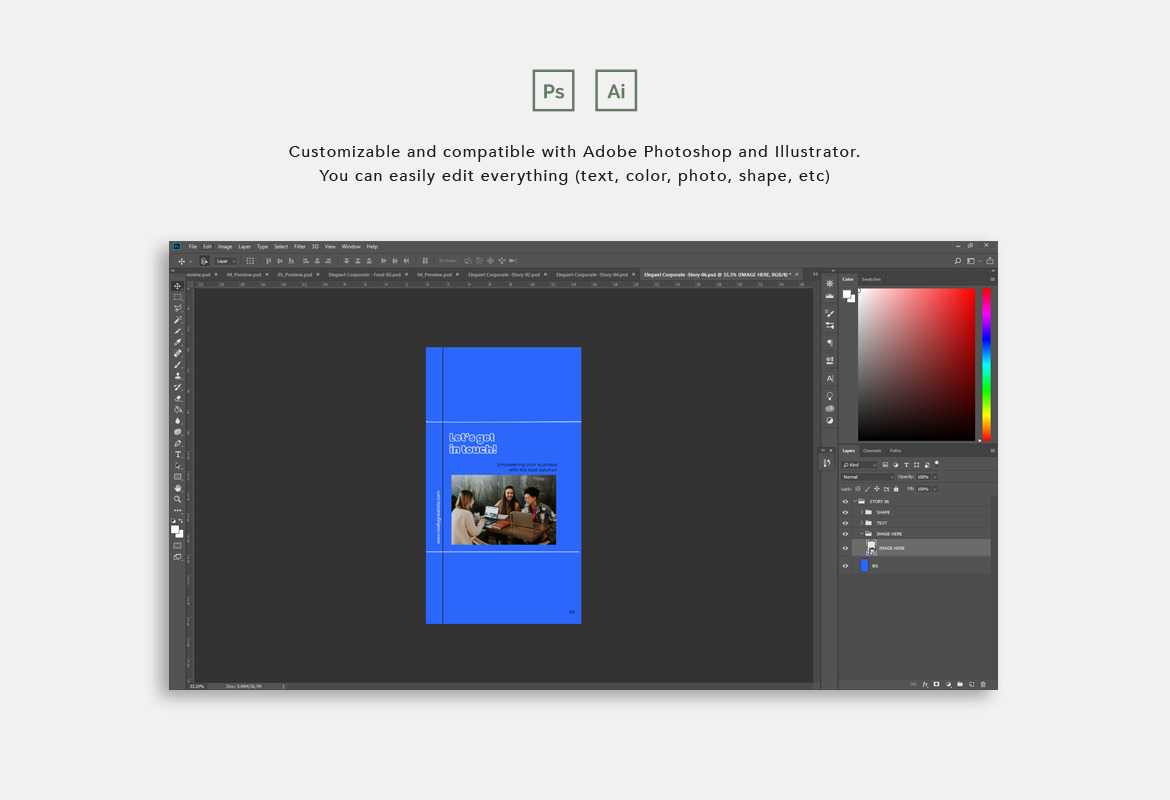Select the Eyedropper tool
The image size is (1170, 800).
pyautogui.click(x=178, y=342)
